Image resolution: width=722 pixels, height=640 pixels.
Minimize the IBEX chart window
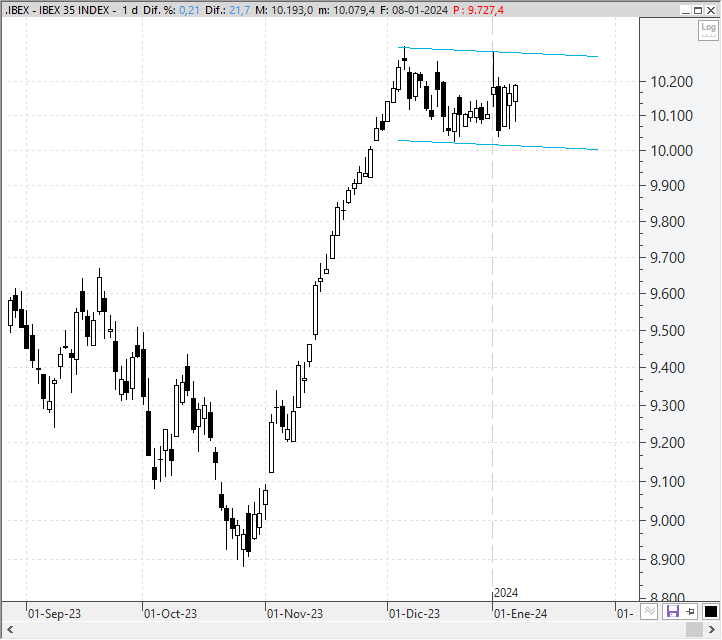(x=686, y=10)
